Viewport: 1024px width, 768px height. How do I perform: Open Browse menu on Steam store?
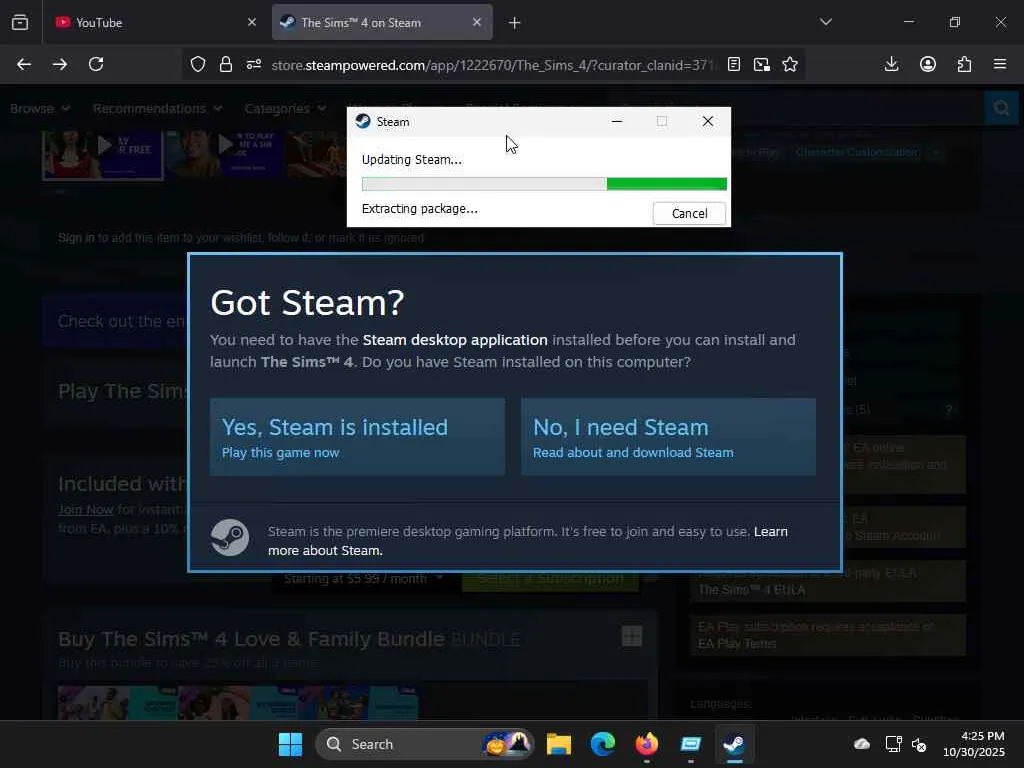40,108
